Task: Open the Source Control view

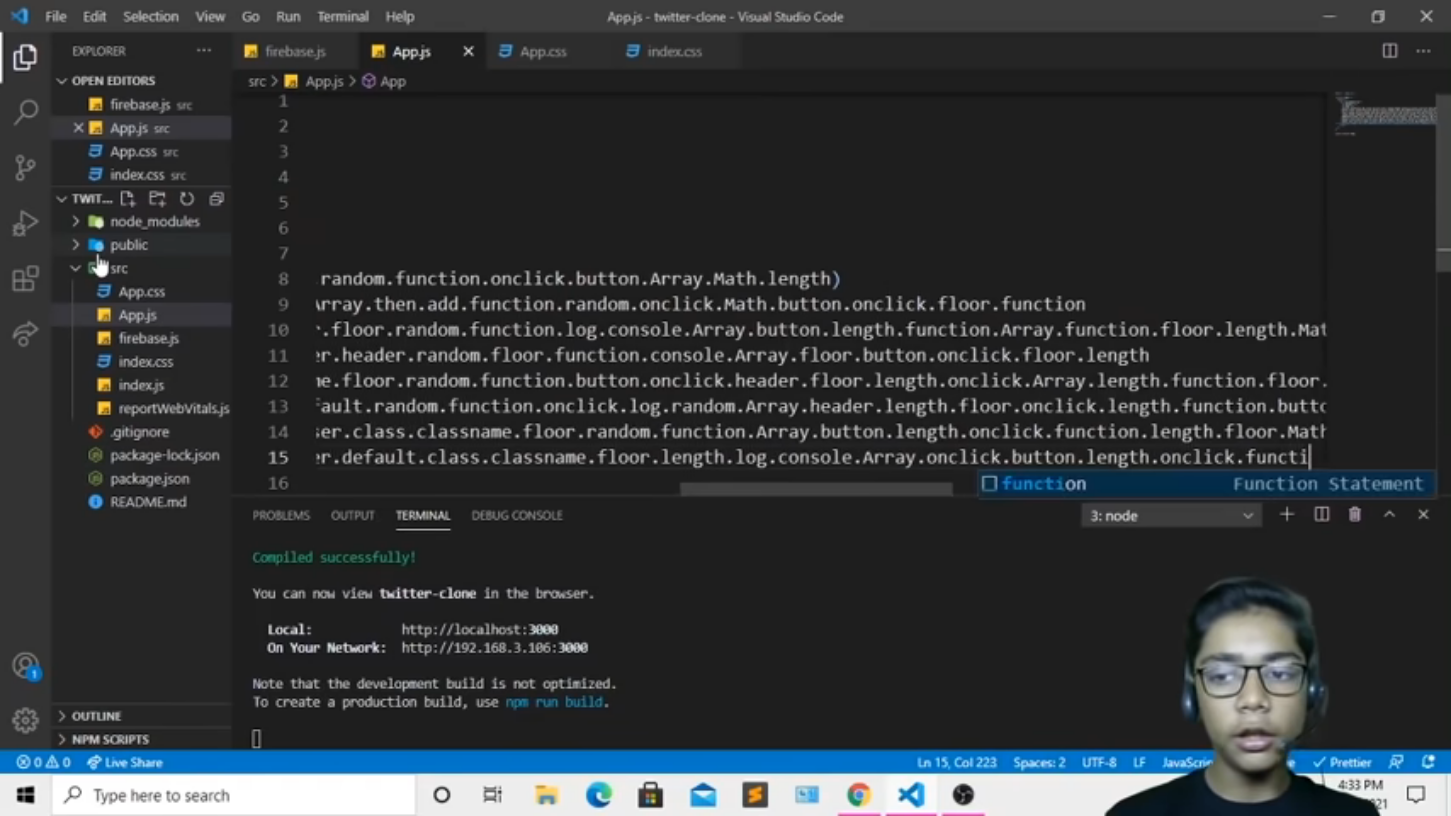Action: click(25, 167)
